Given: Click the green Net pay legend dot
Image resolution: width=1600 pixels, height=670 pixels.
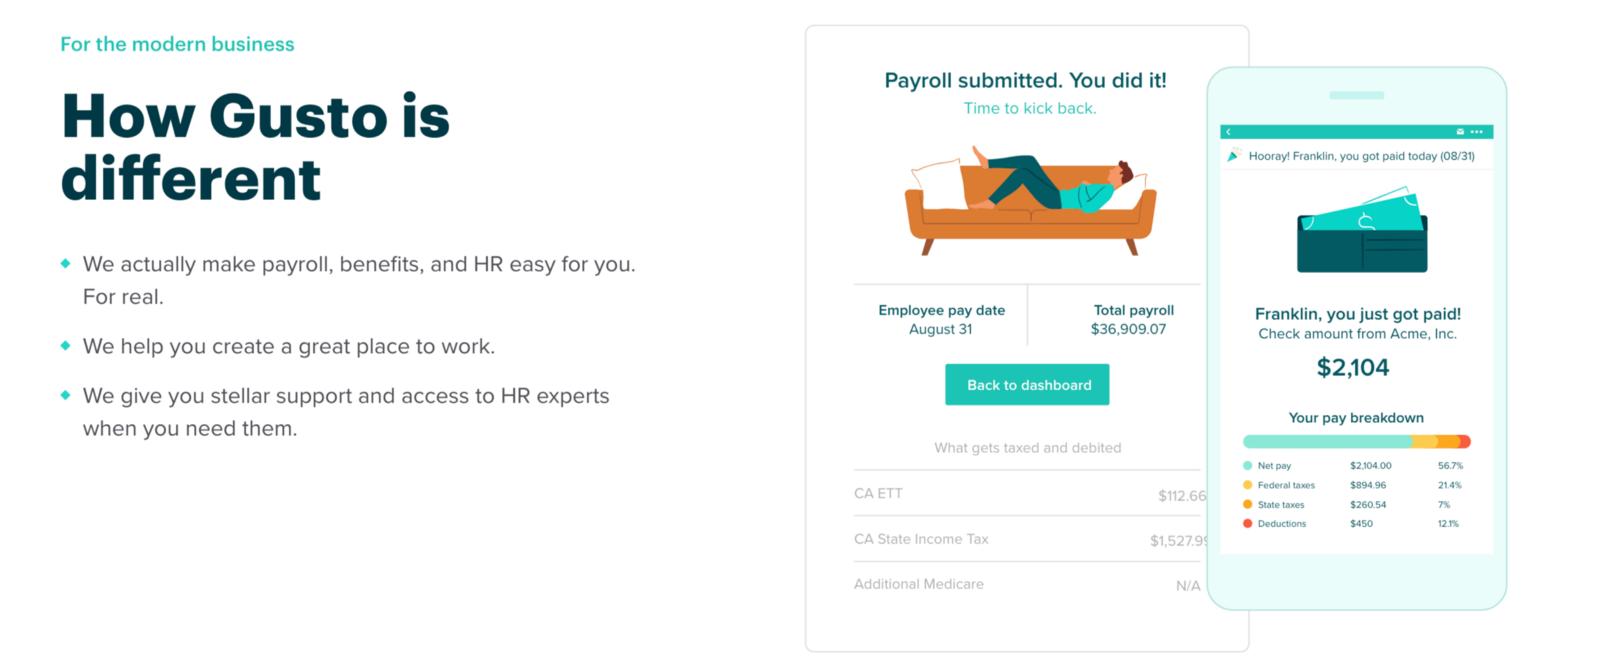Looking at the screenshot, I should click(x=1247, y=466).
